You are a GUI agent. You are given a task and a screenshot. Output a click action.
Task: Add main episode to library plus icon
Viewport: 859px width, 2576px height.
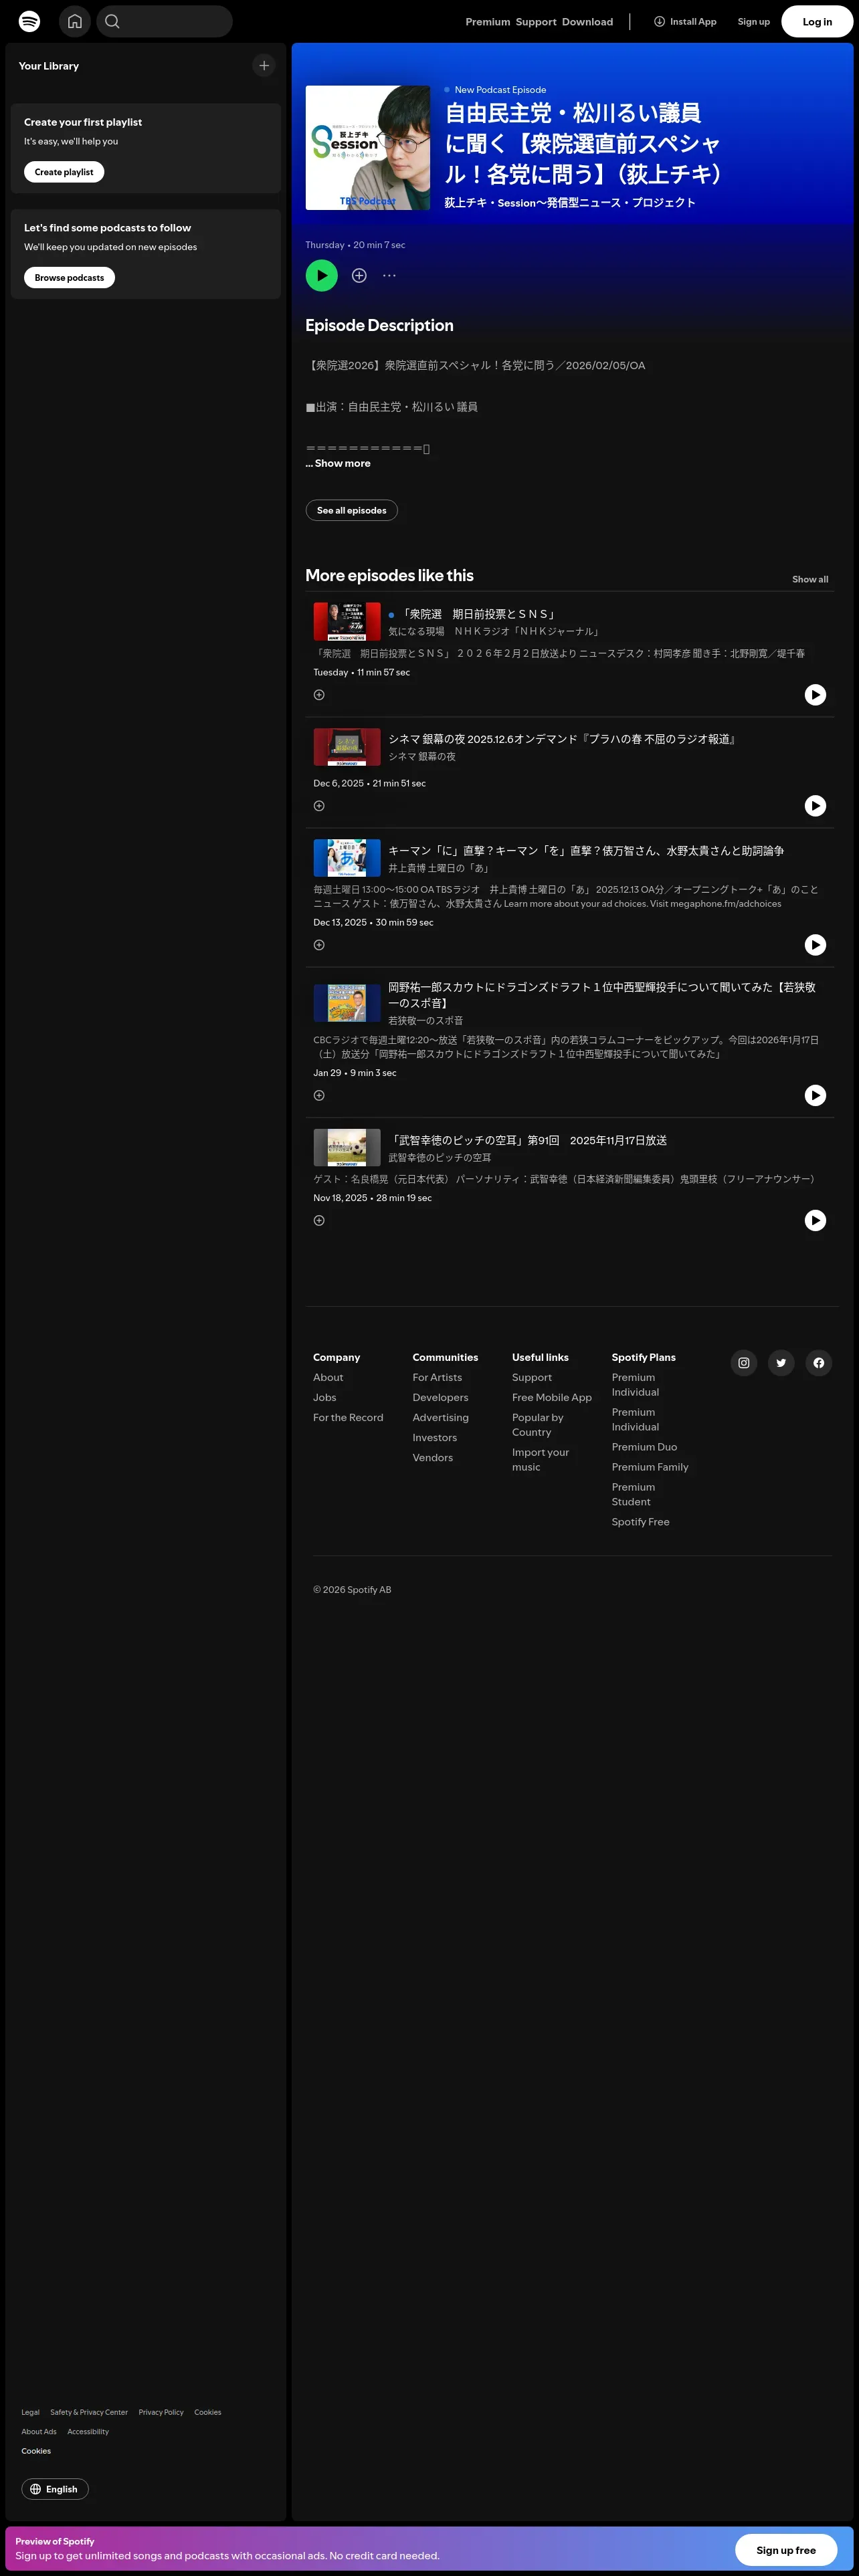[359, 276]
